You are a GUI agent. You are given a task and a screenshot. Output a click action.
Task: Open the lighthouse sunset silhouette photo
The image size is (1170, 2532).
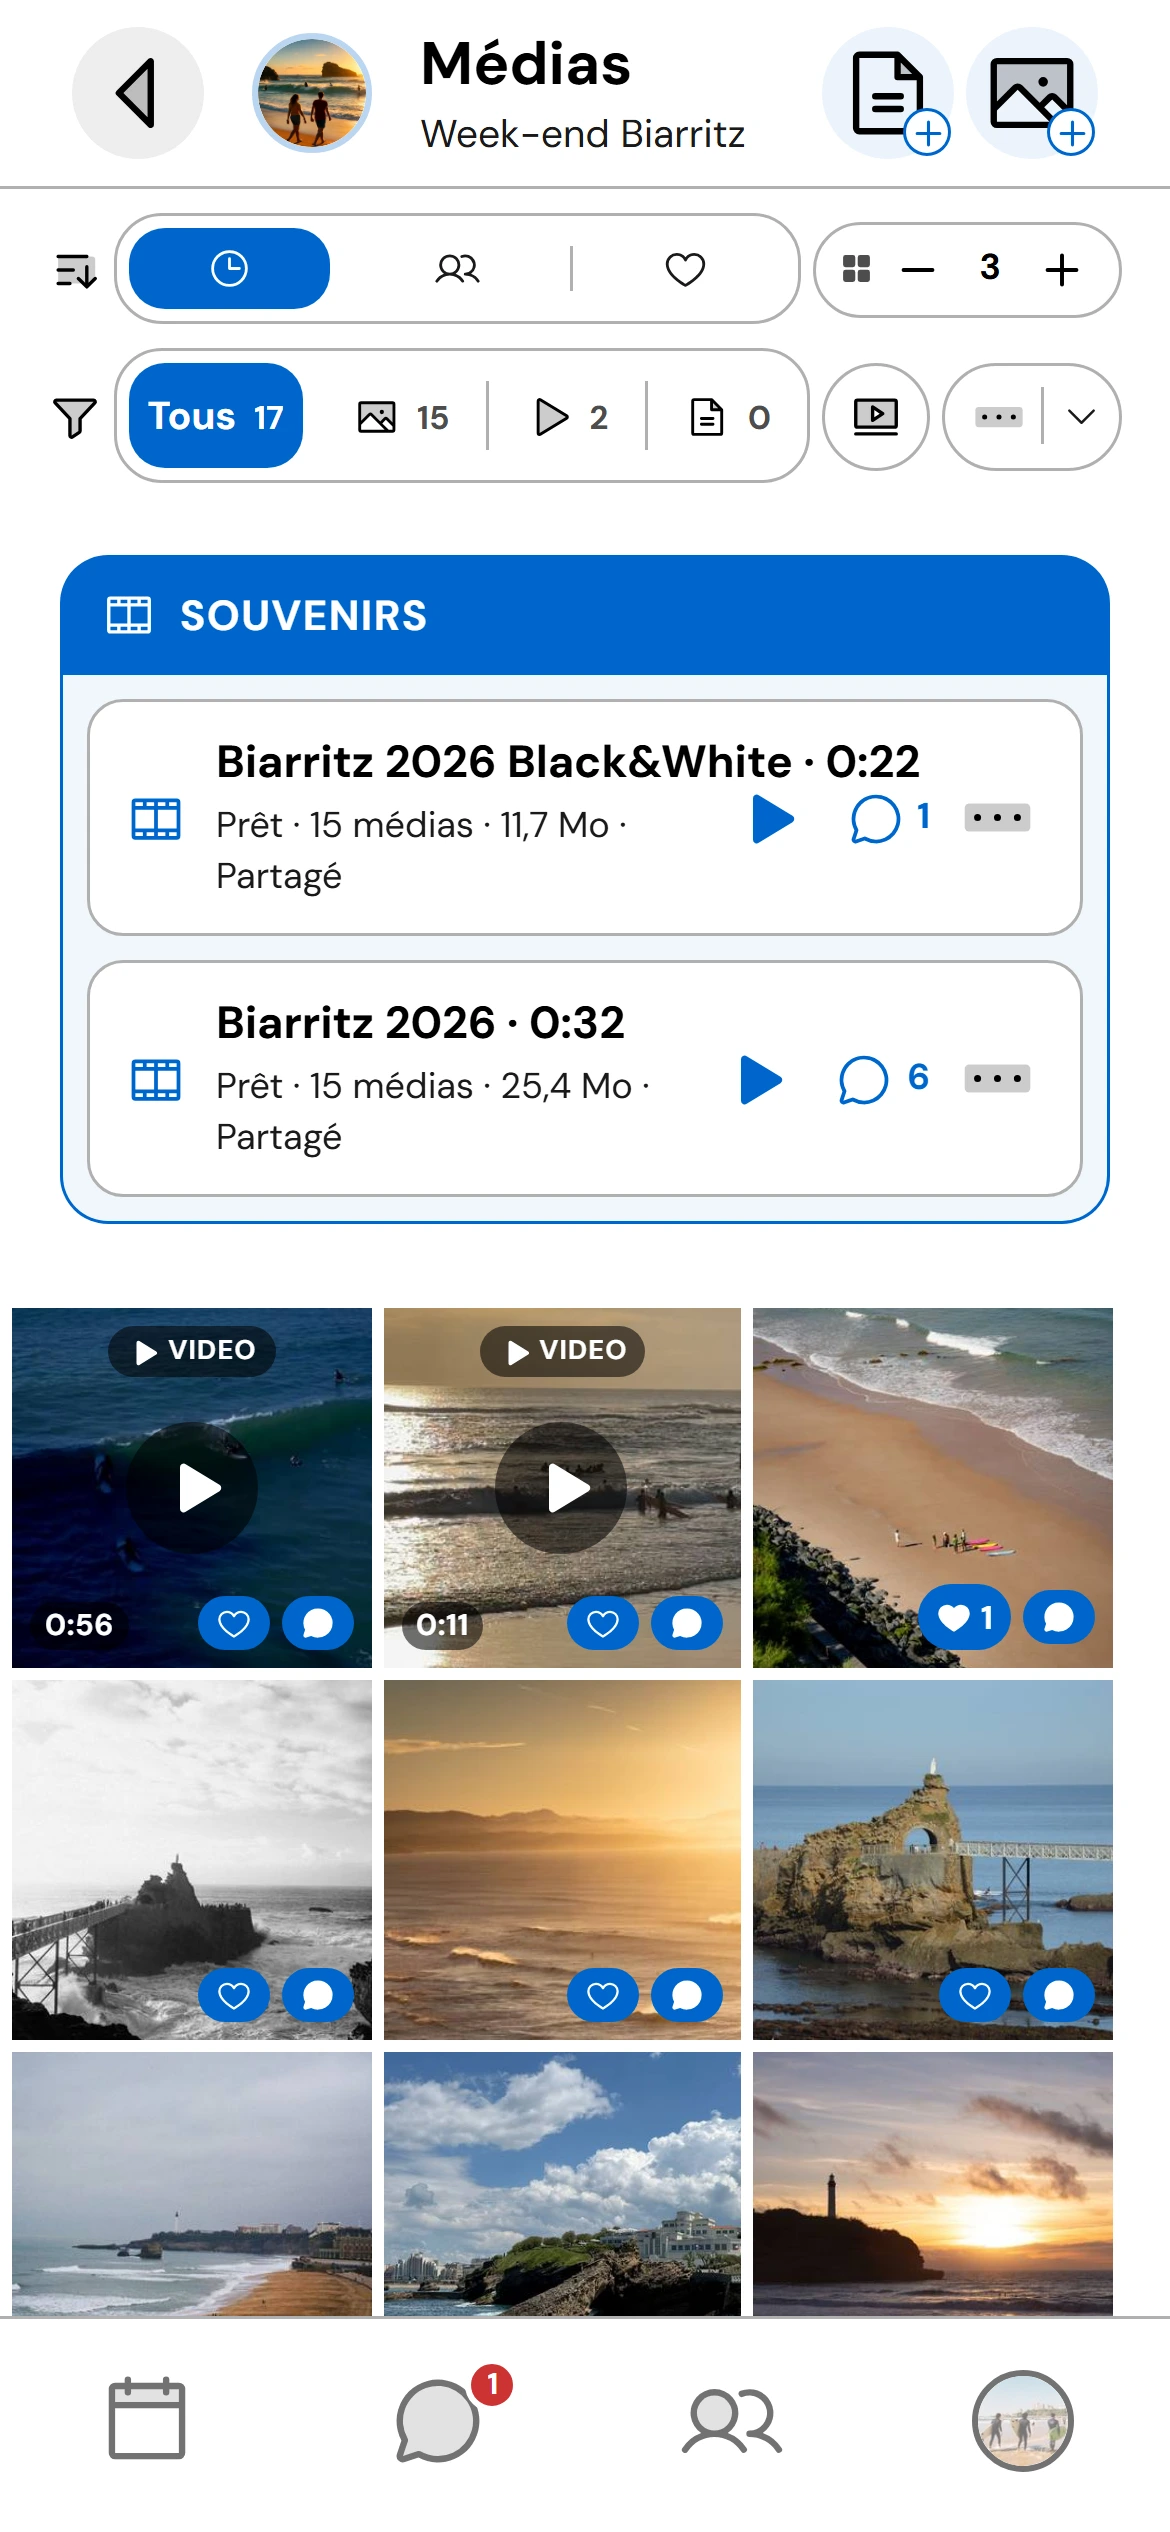tap(932, 2183)
